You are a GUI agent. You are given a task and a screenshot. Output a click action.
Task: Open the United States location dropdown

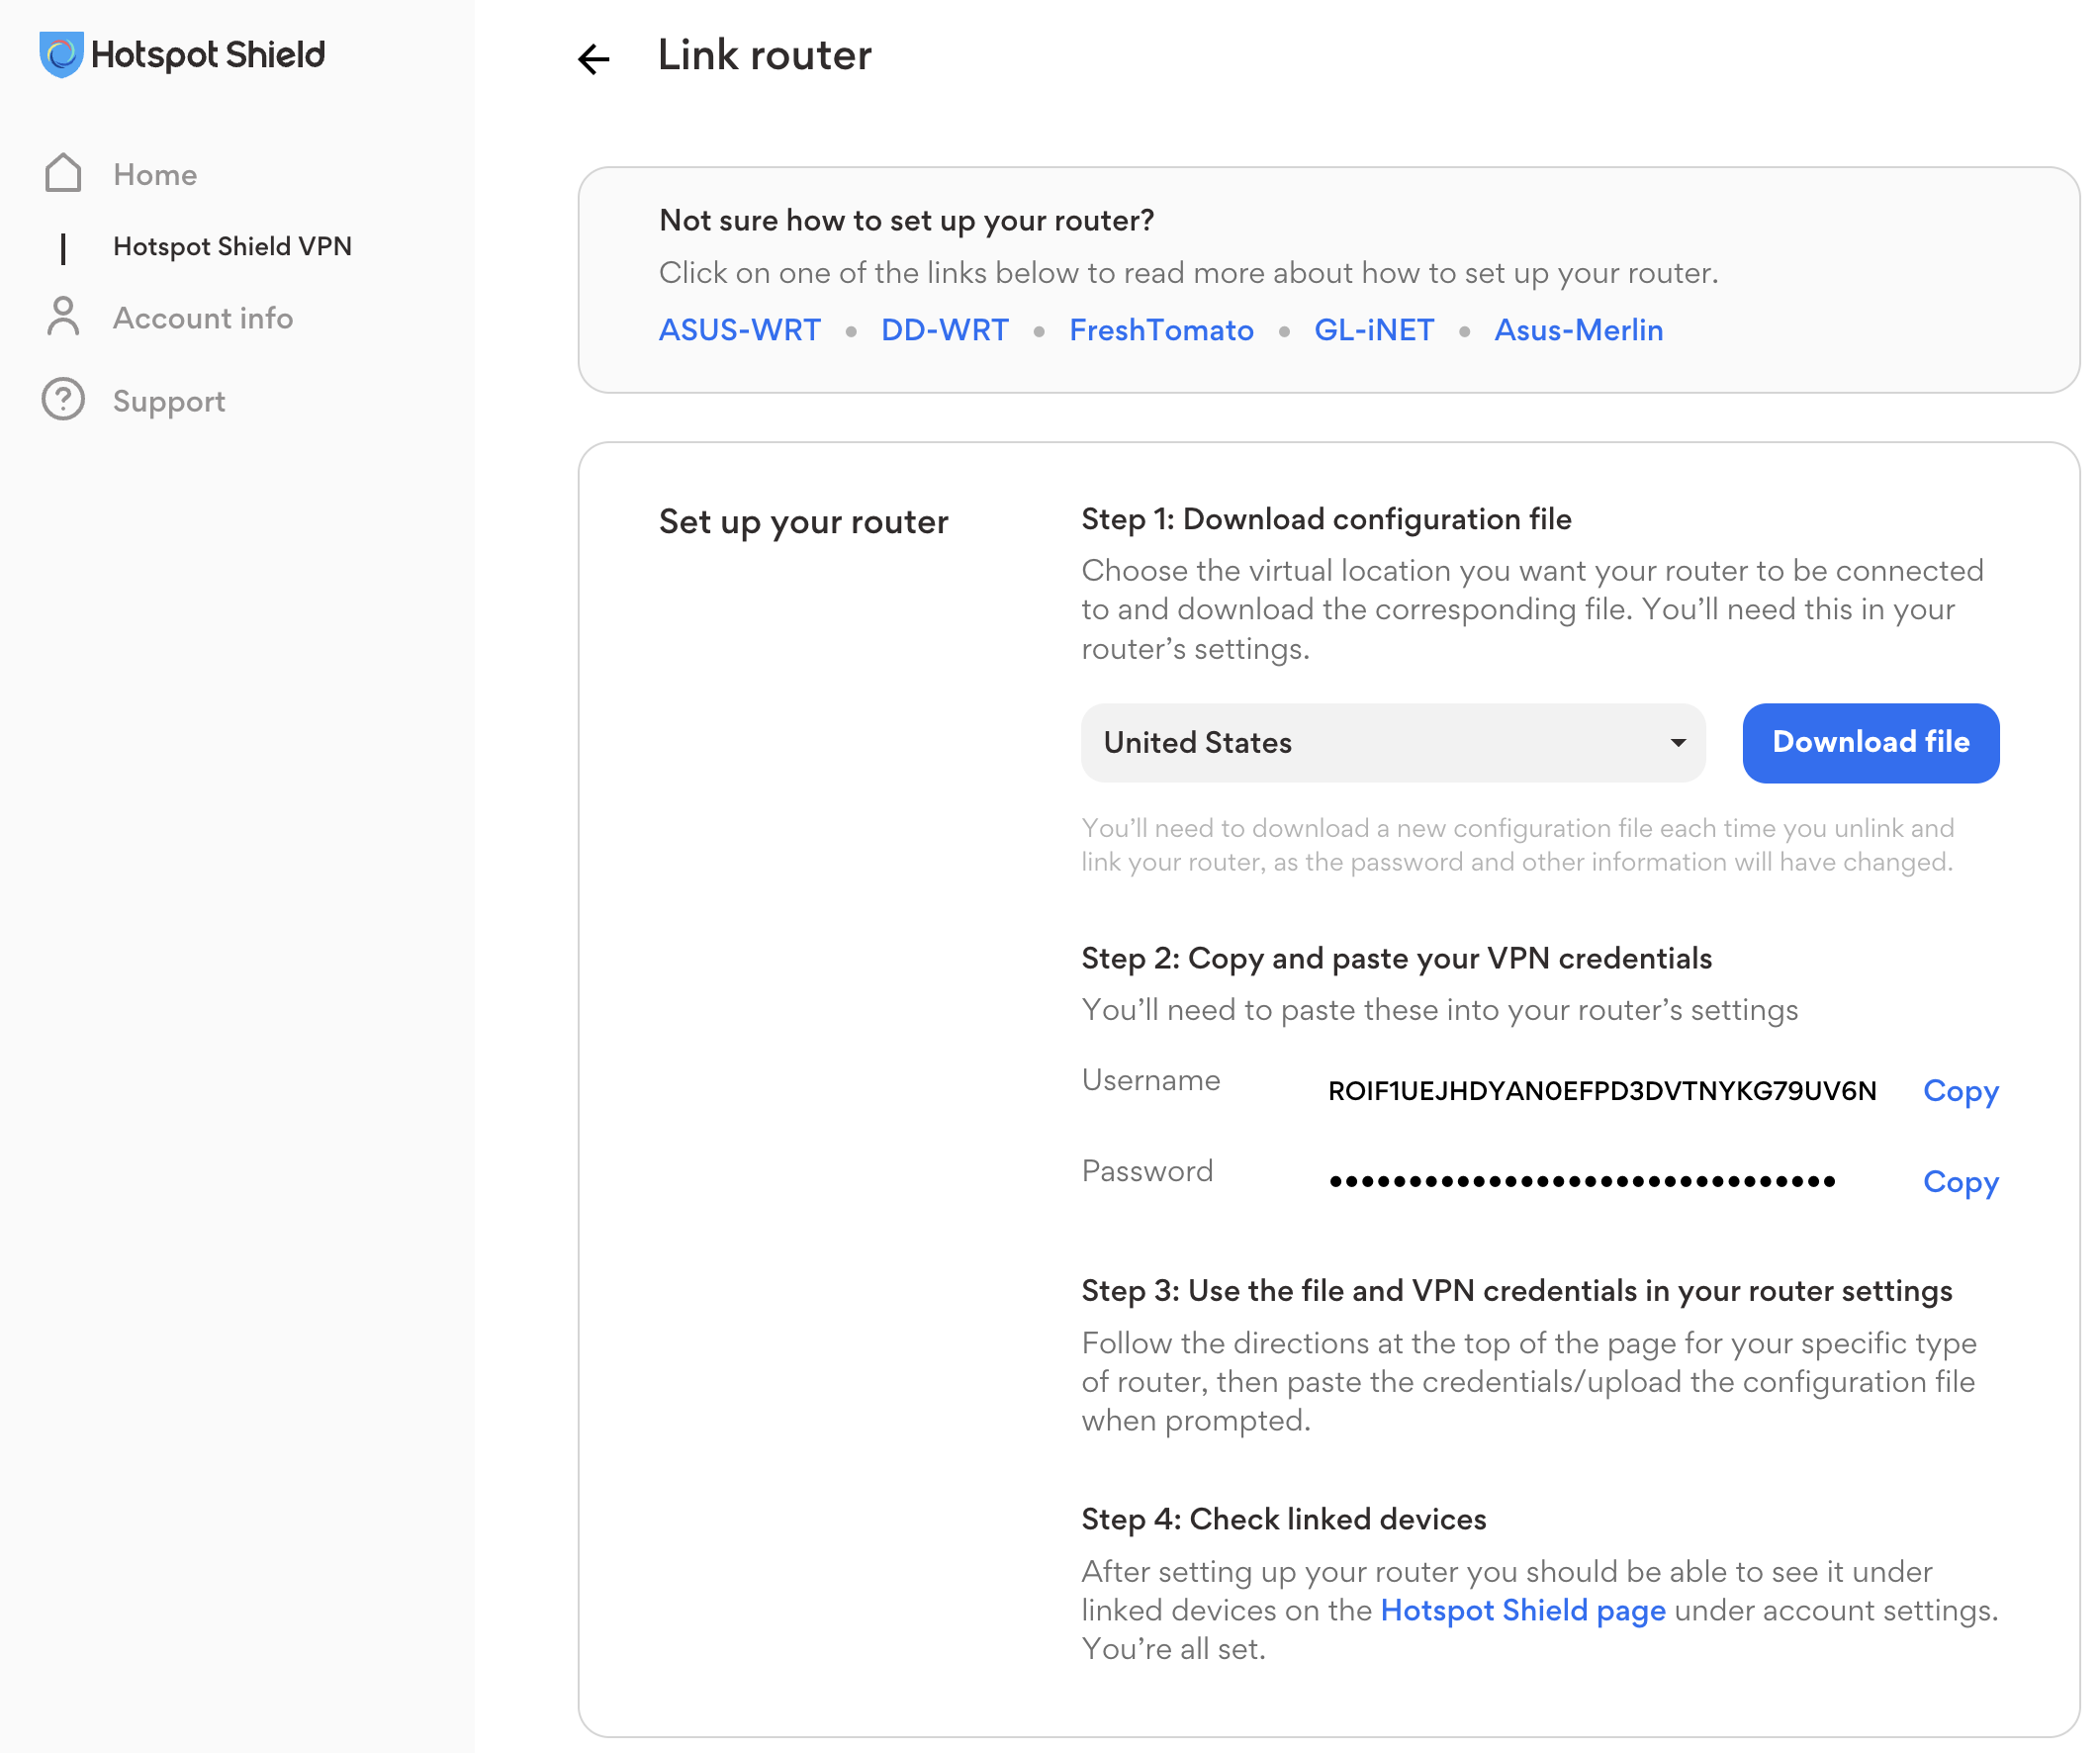pos(1392,742)
